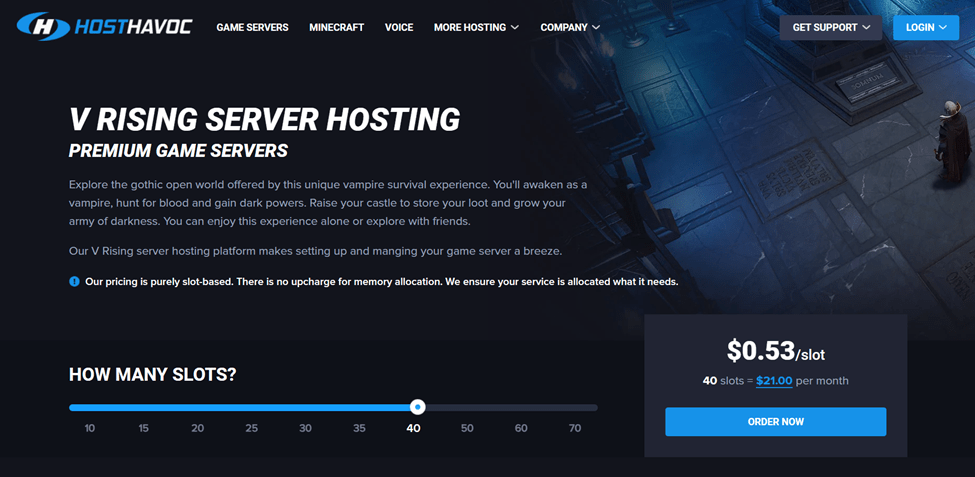975x477 pixels.
Task: Select maximum 70 slots on slider
Action: [x=575, y=428]
